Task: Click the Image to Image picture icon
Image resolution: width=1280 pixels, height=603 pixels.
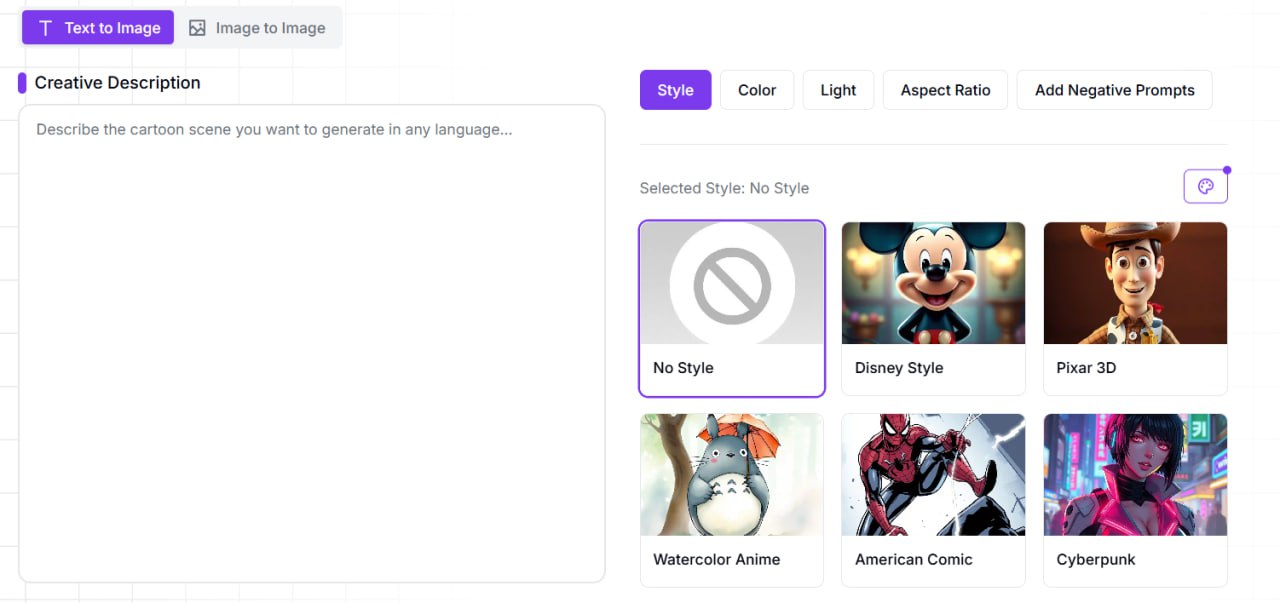Action: pyautogui.click(x=197, y=28)
